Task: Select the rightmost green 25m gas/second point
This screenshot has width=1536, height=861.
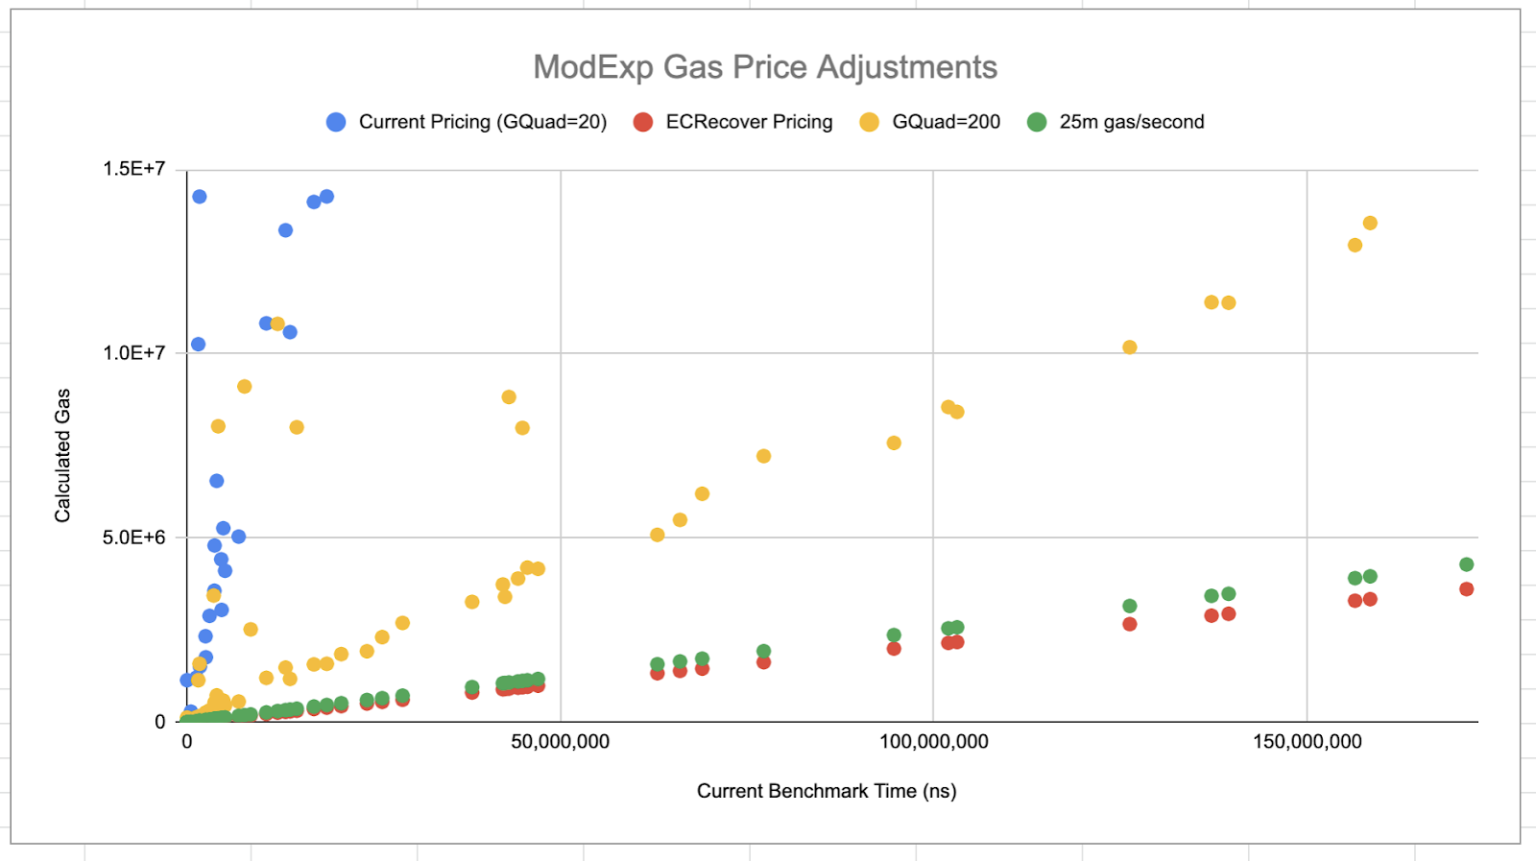Action: pos(1466,565)
